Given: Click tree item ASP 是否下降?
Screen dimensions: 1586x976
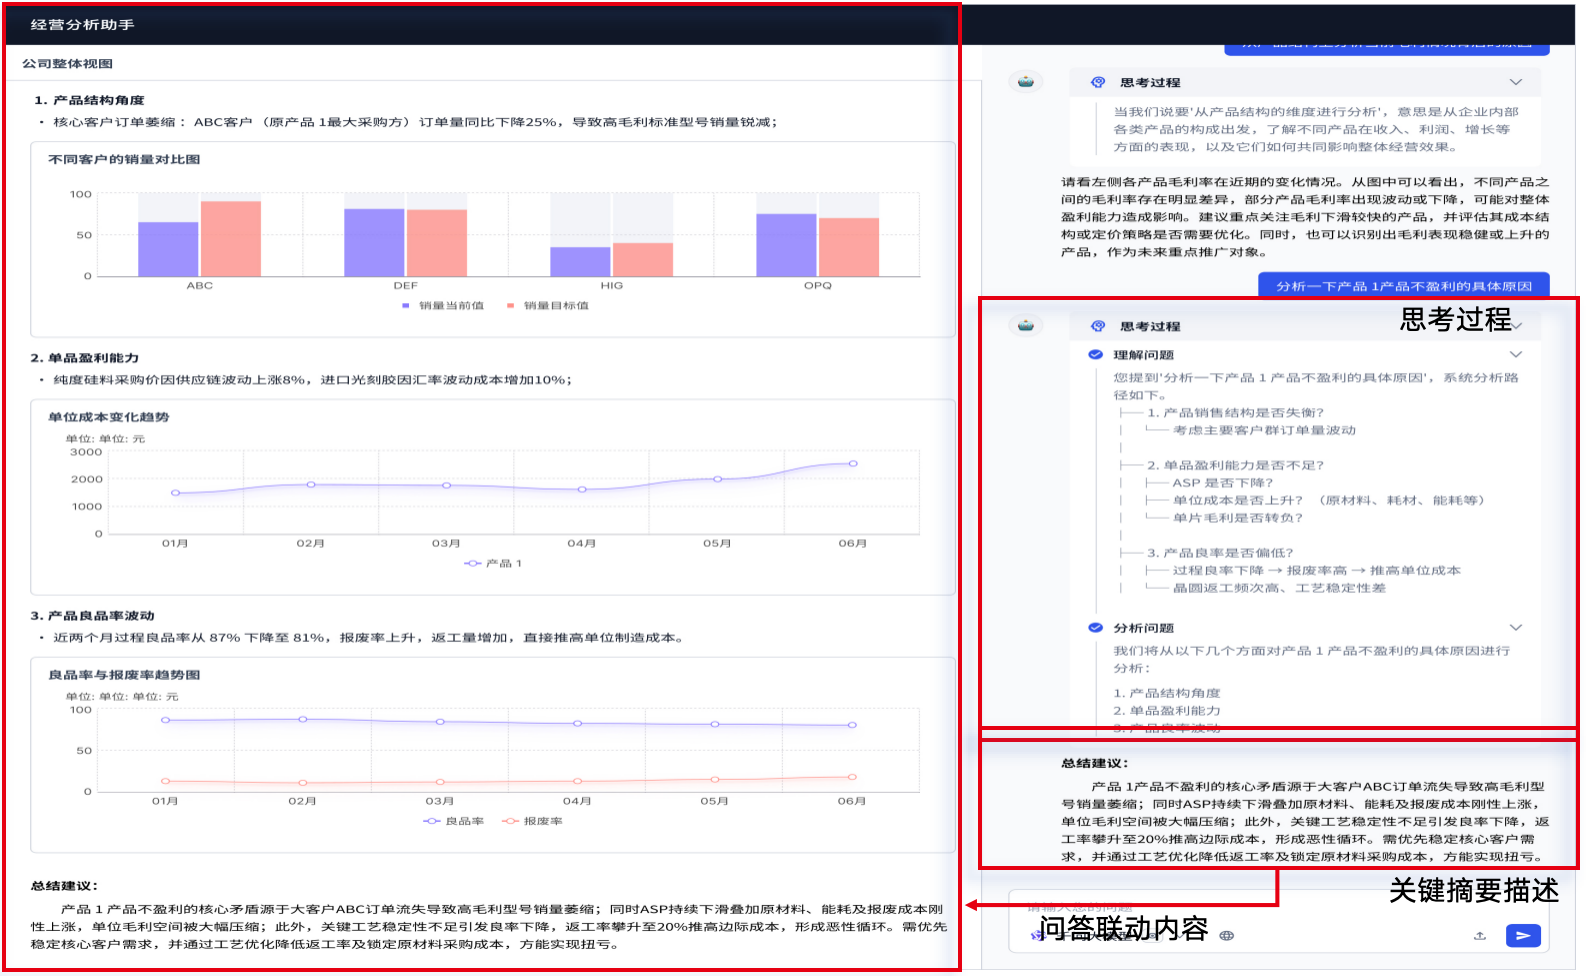Looking at the screenshot, I should [x=1223, y=483].
